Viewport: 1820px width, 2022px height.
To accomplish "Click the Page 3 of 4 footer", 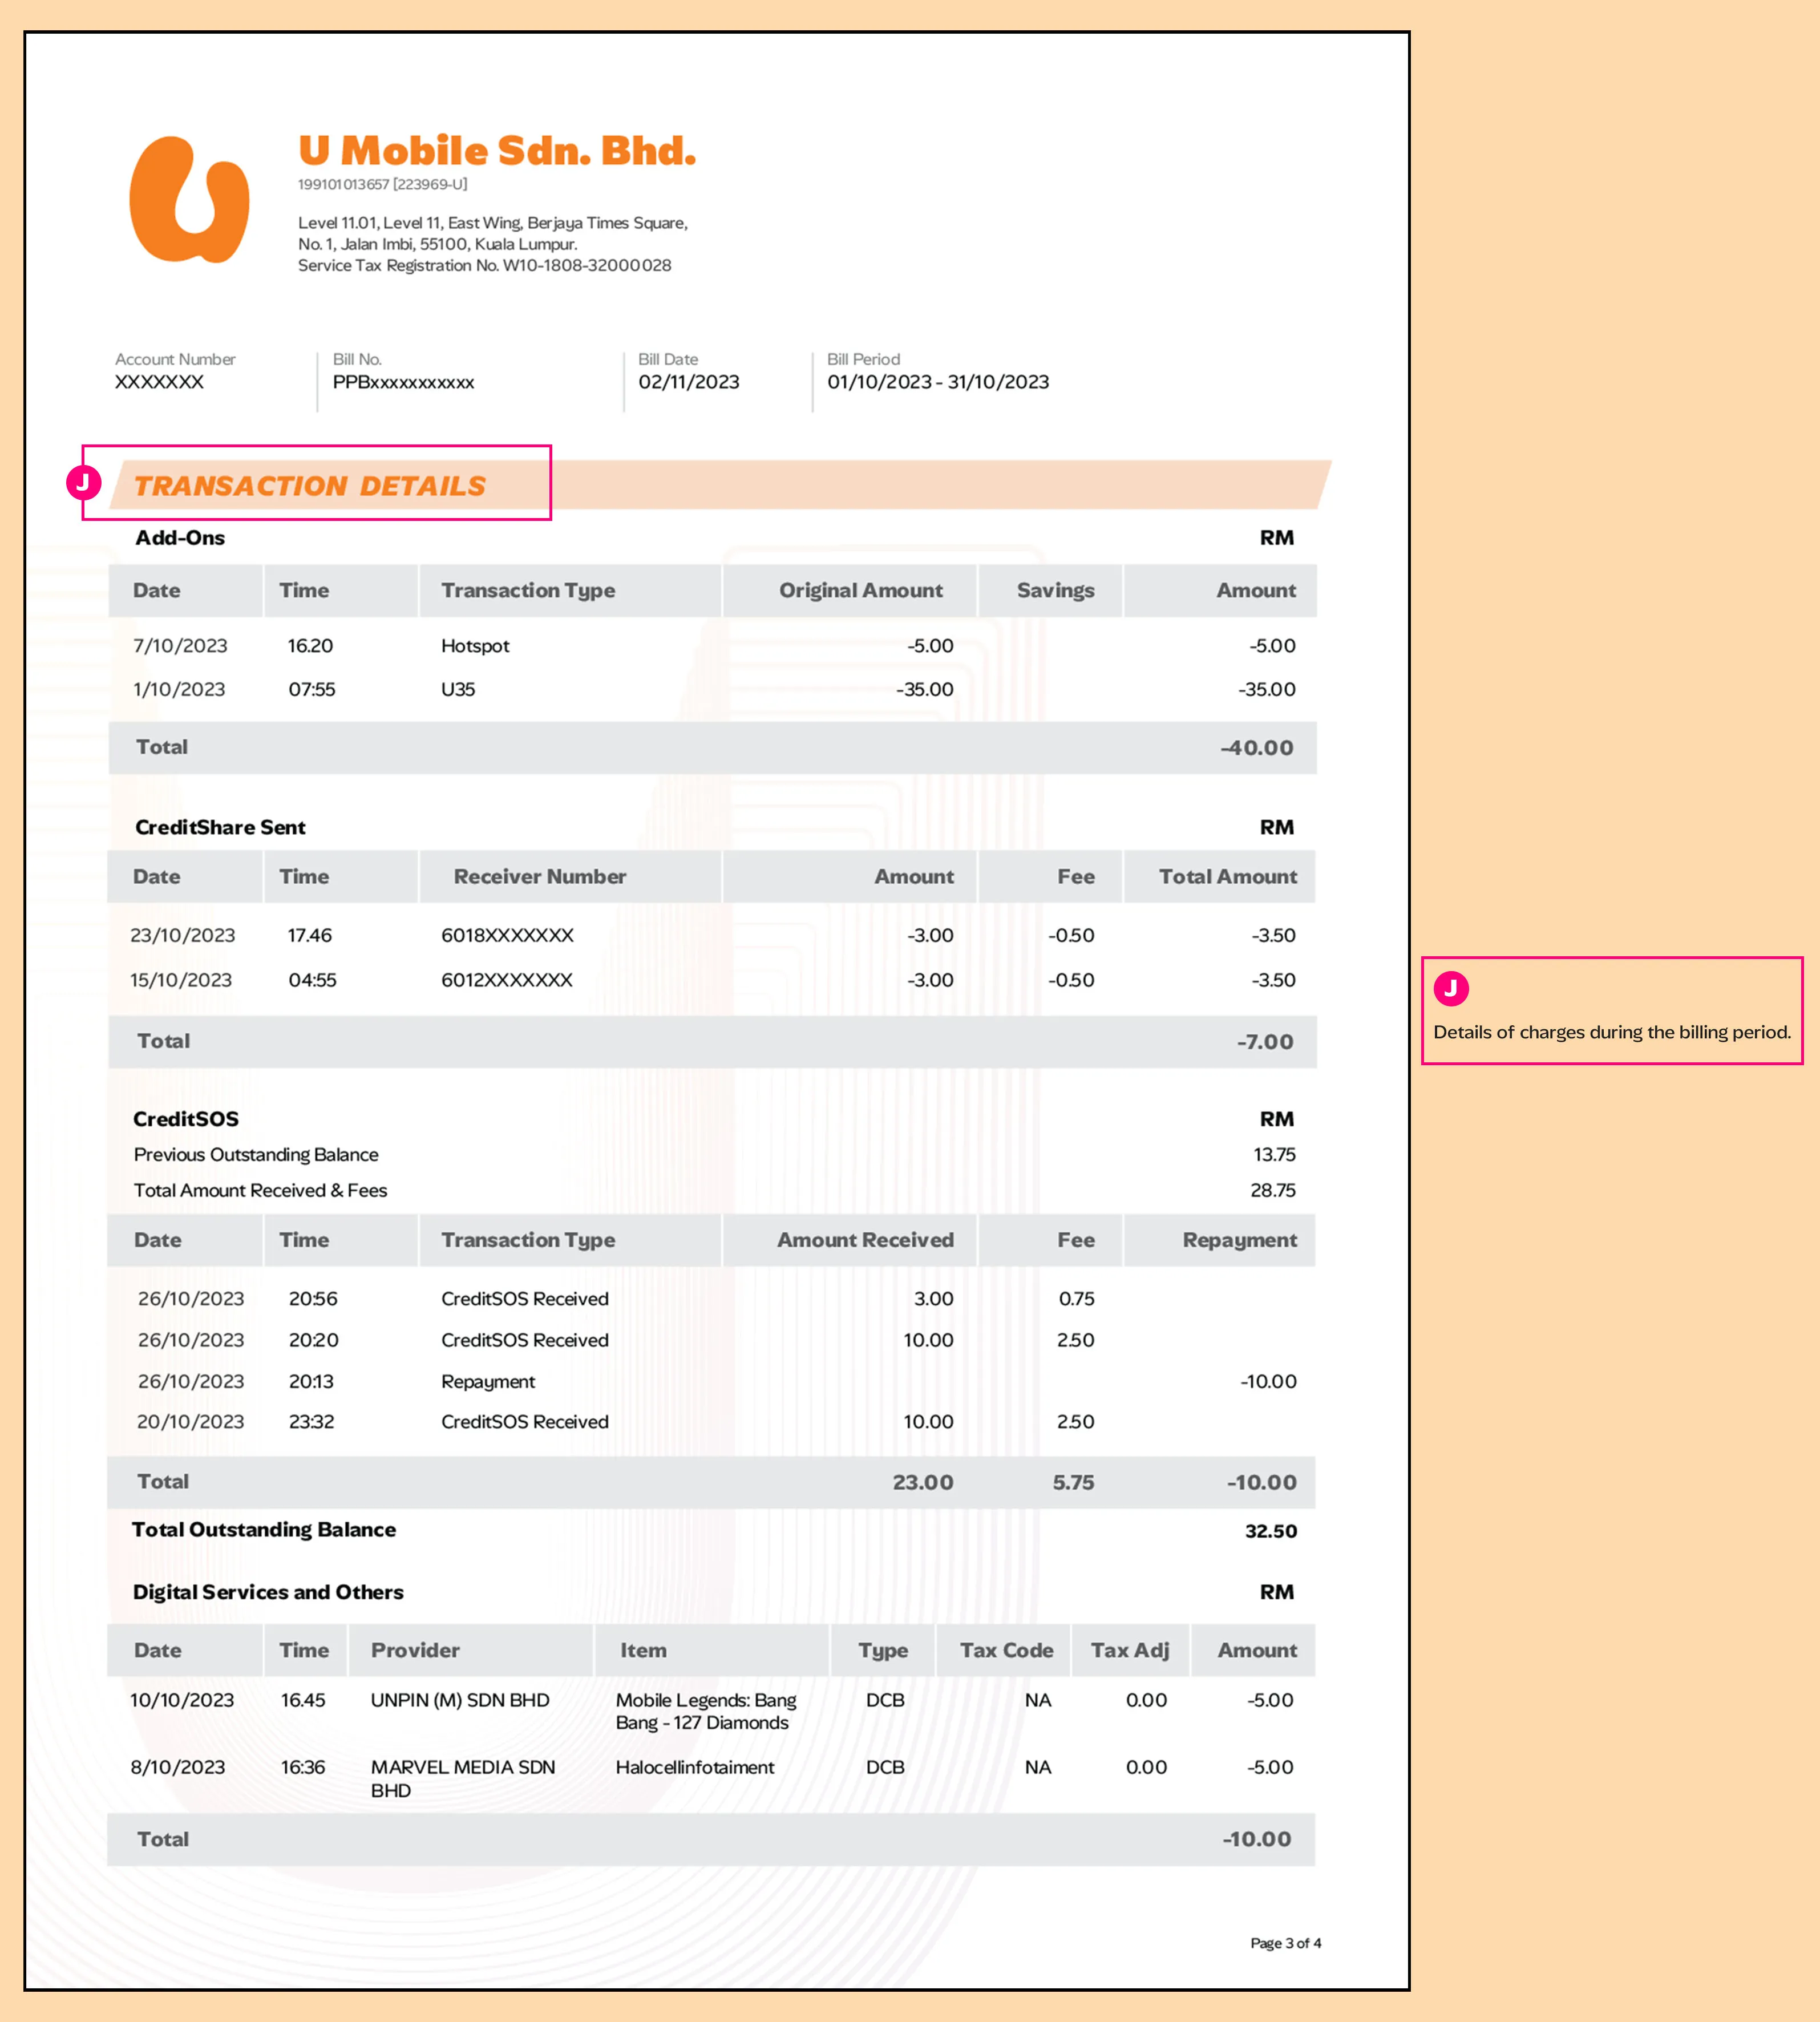I will (x=1286, y=1944).
